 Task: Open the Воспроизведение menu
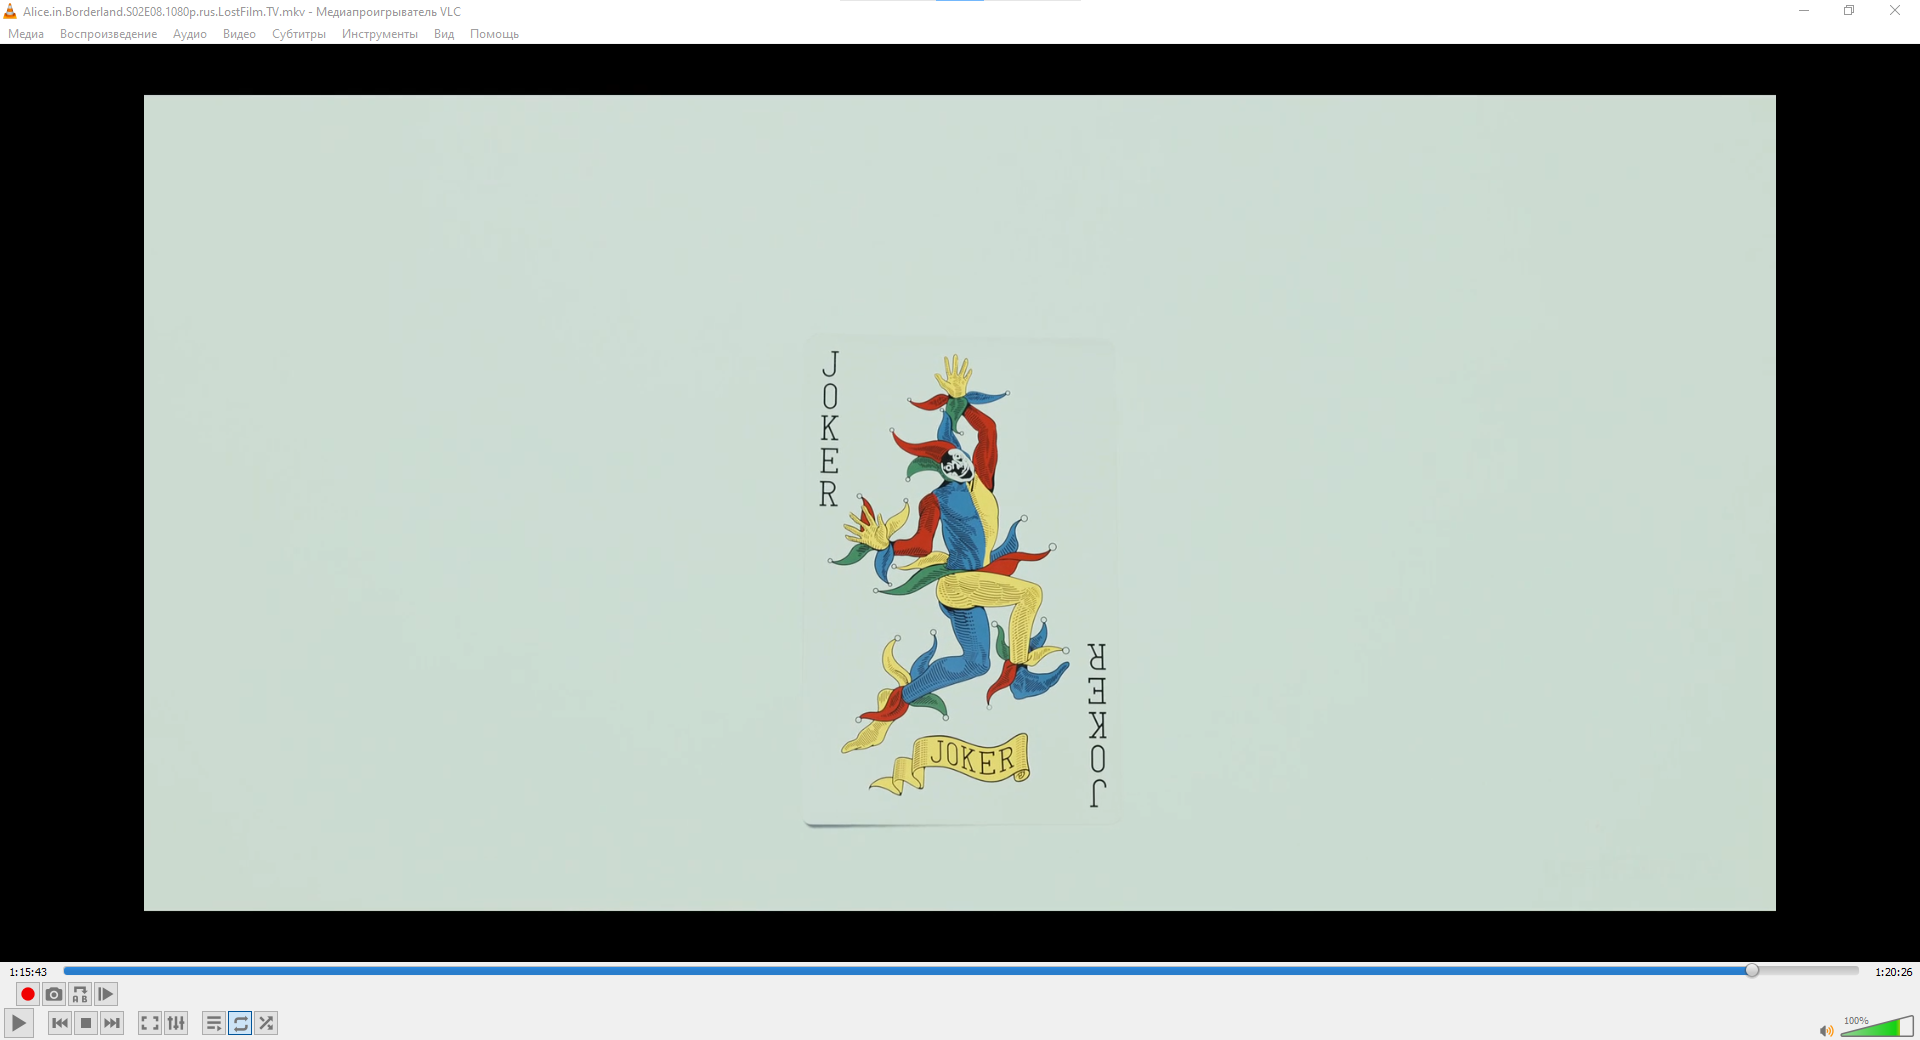pyautogui.click(x=108, y=34)
